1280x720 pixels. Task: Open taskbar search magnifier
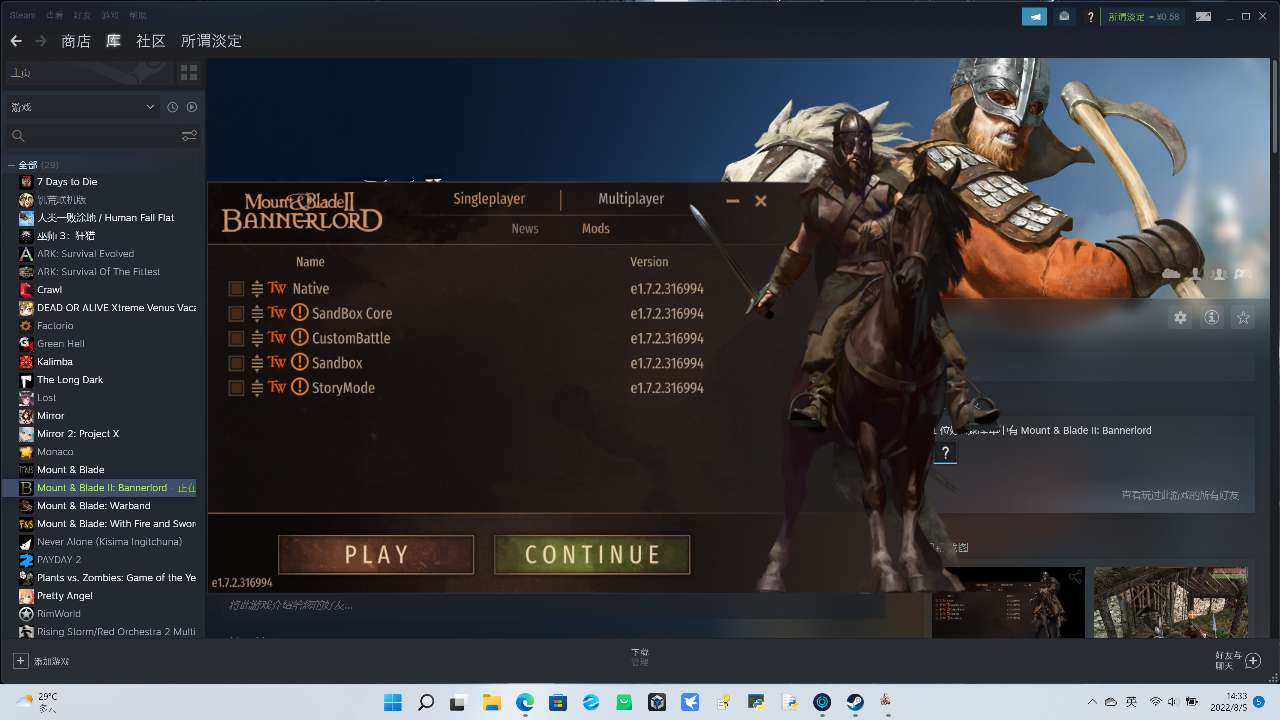pos(426,702)
